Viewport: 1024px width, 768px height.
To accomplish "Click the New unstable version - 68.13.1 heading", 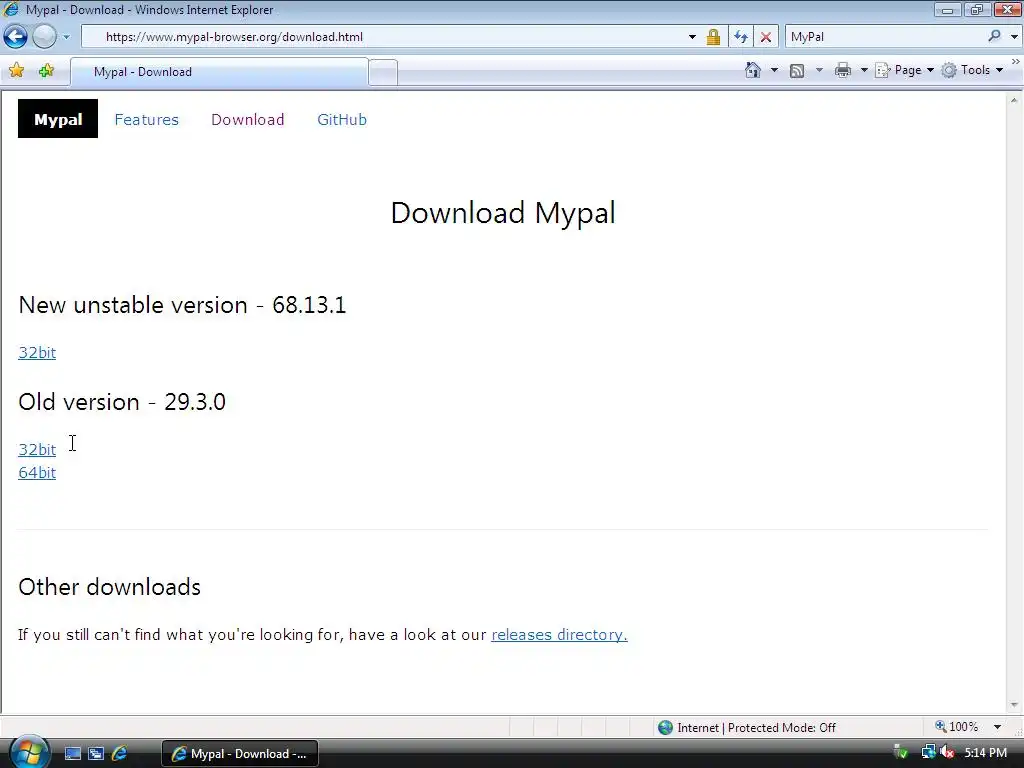I will click(182, 305).
